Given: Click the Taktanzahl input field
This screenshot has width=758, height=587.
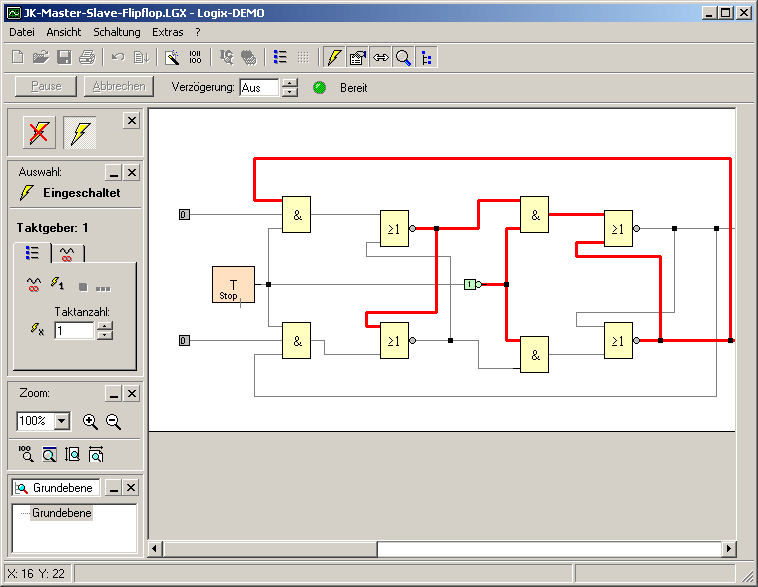Looking at the screenshot, I should point(74,330).
